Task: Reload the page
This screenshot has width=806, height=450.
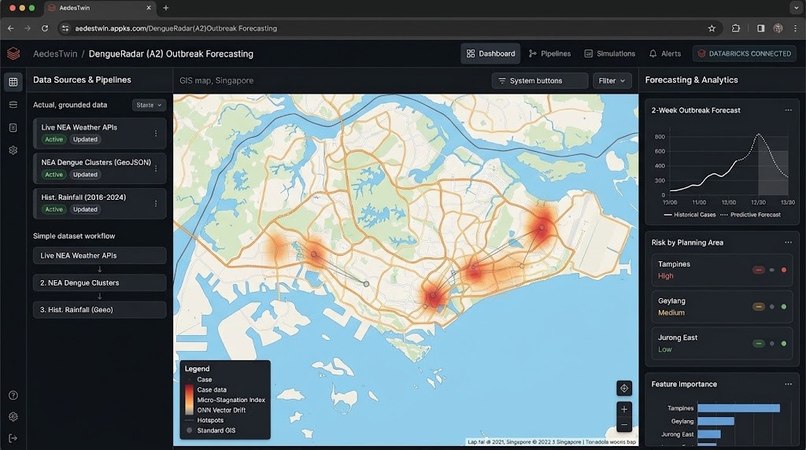Action: [45, 28]
